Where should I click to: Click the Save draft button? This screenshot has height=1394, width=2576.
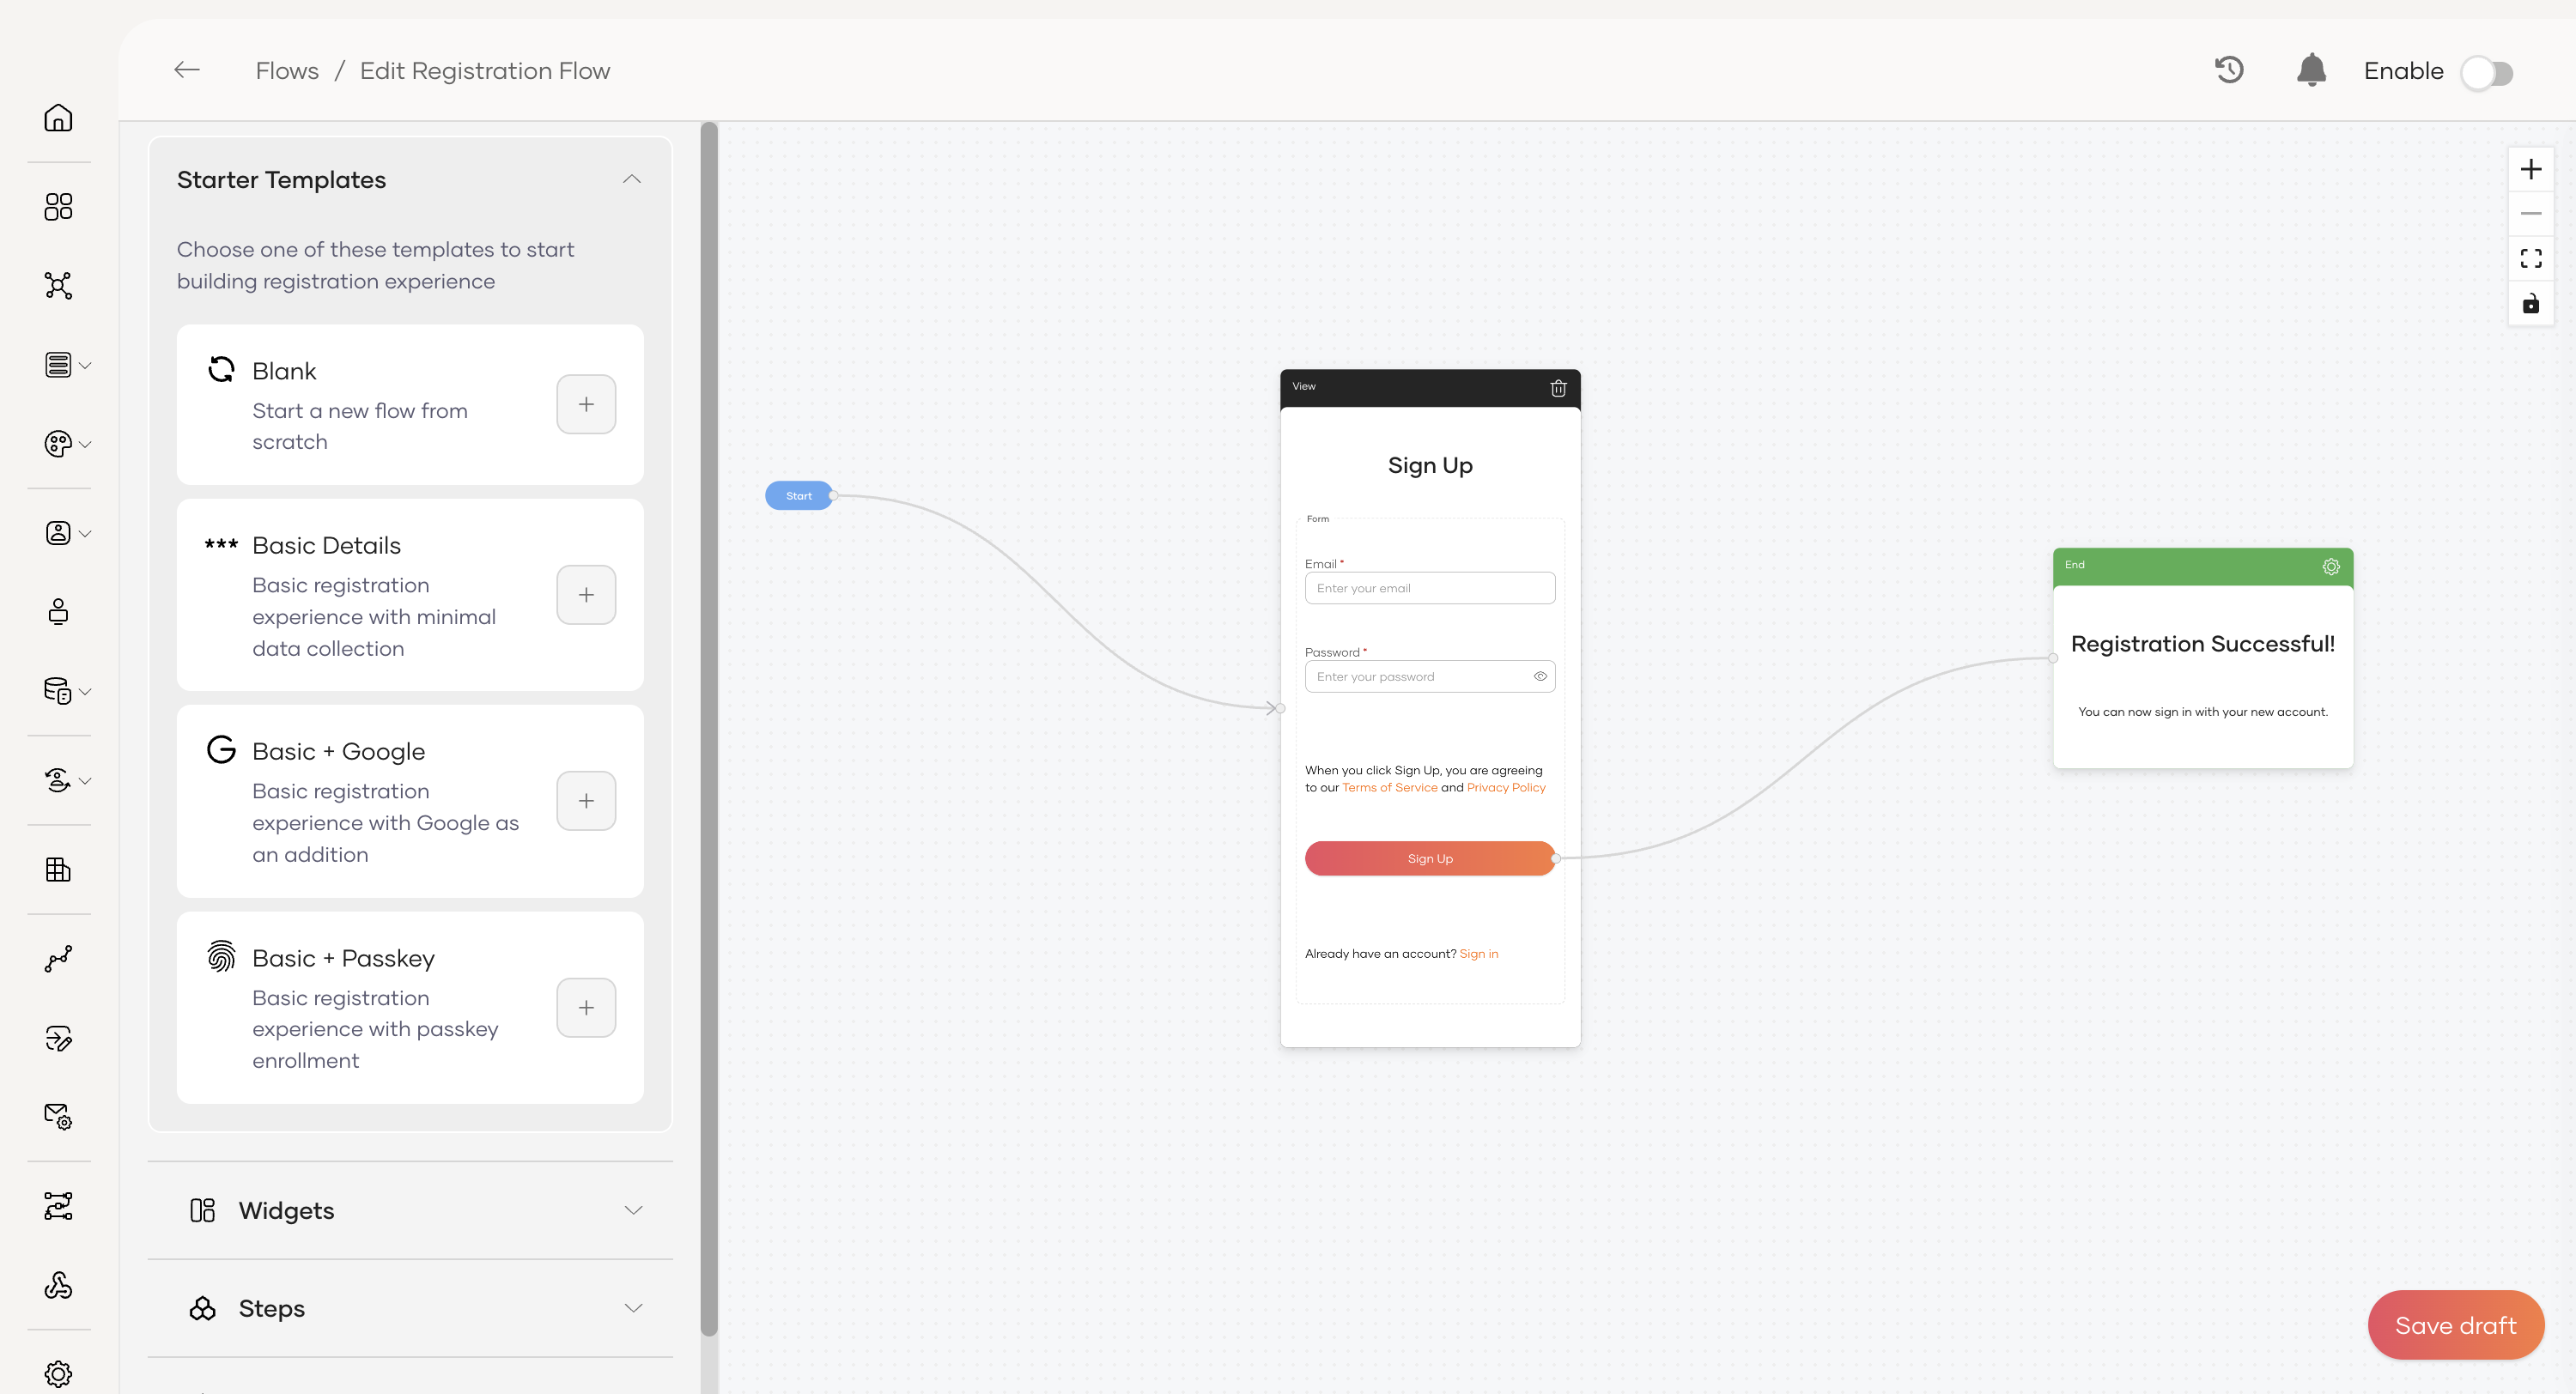[2455, 1325]
